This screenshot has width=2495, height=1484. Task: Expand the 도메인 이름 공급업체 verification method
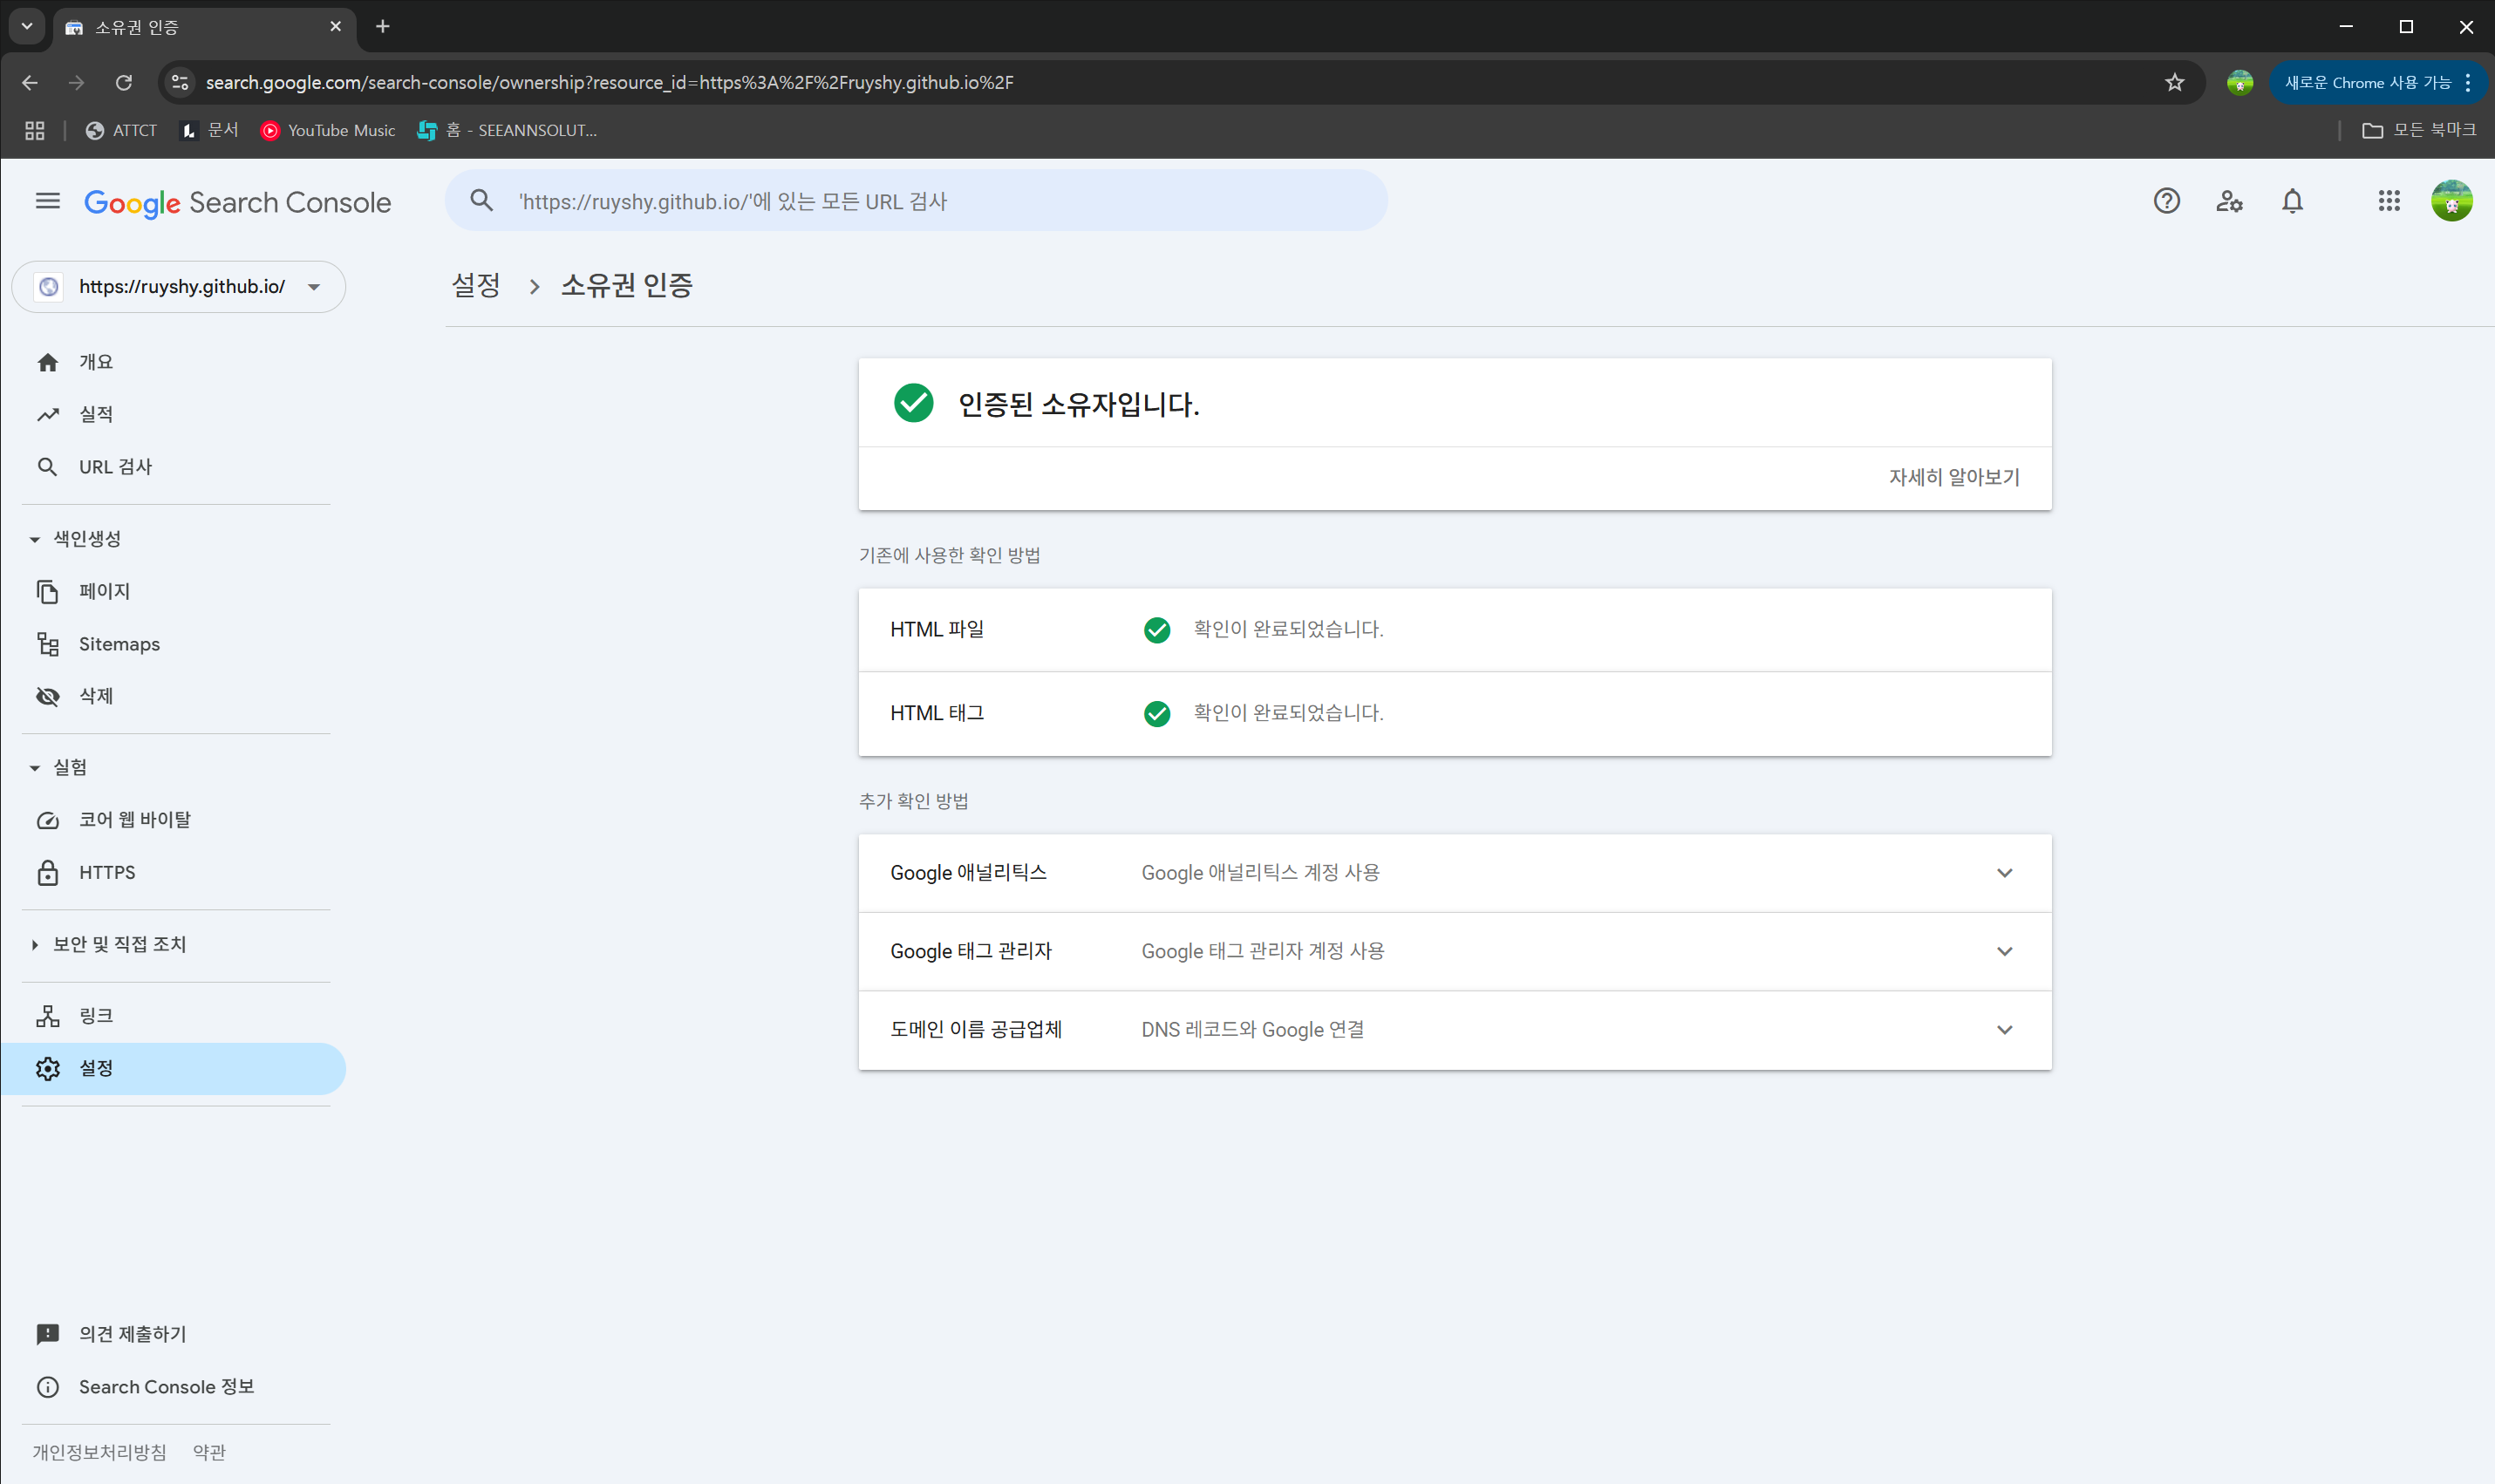click(x=2004, y=1030)
